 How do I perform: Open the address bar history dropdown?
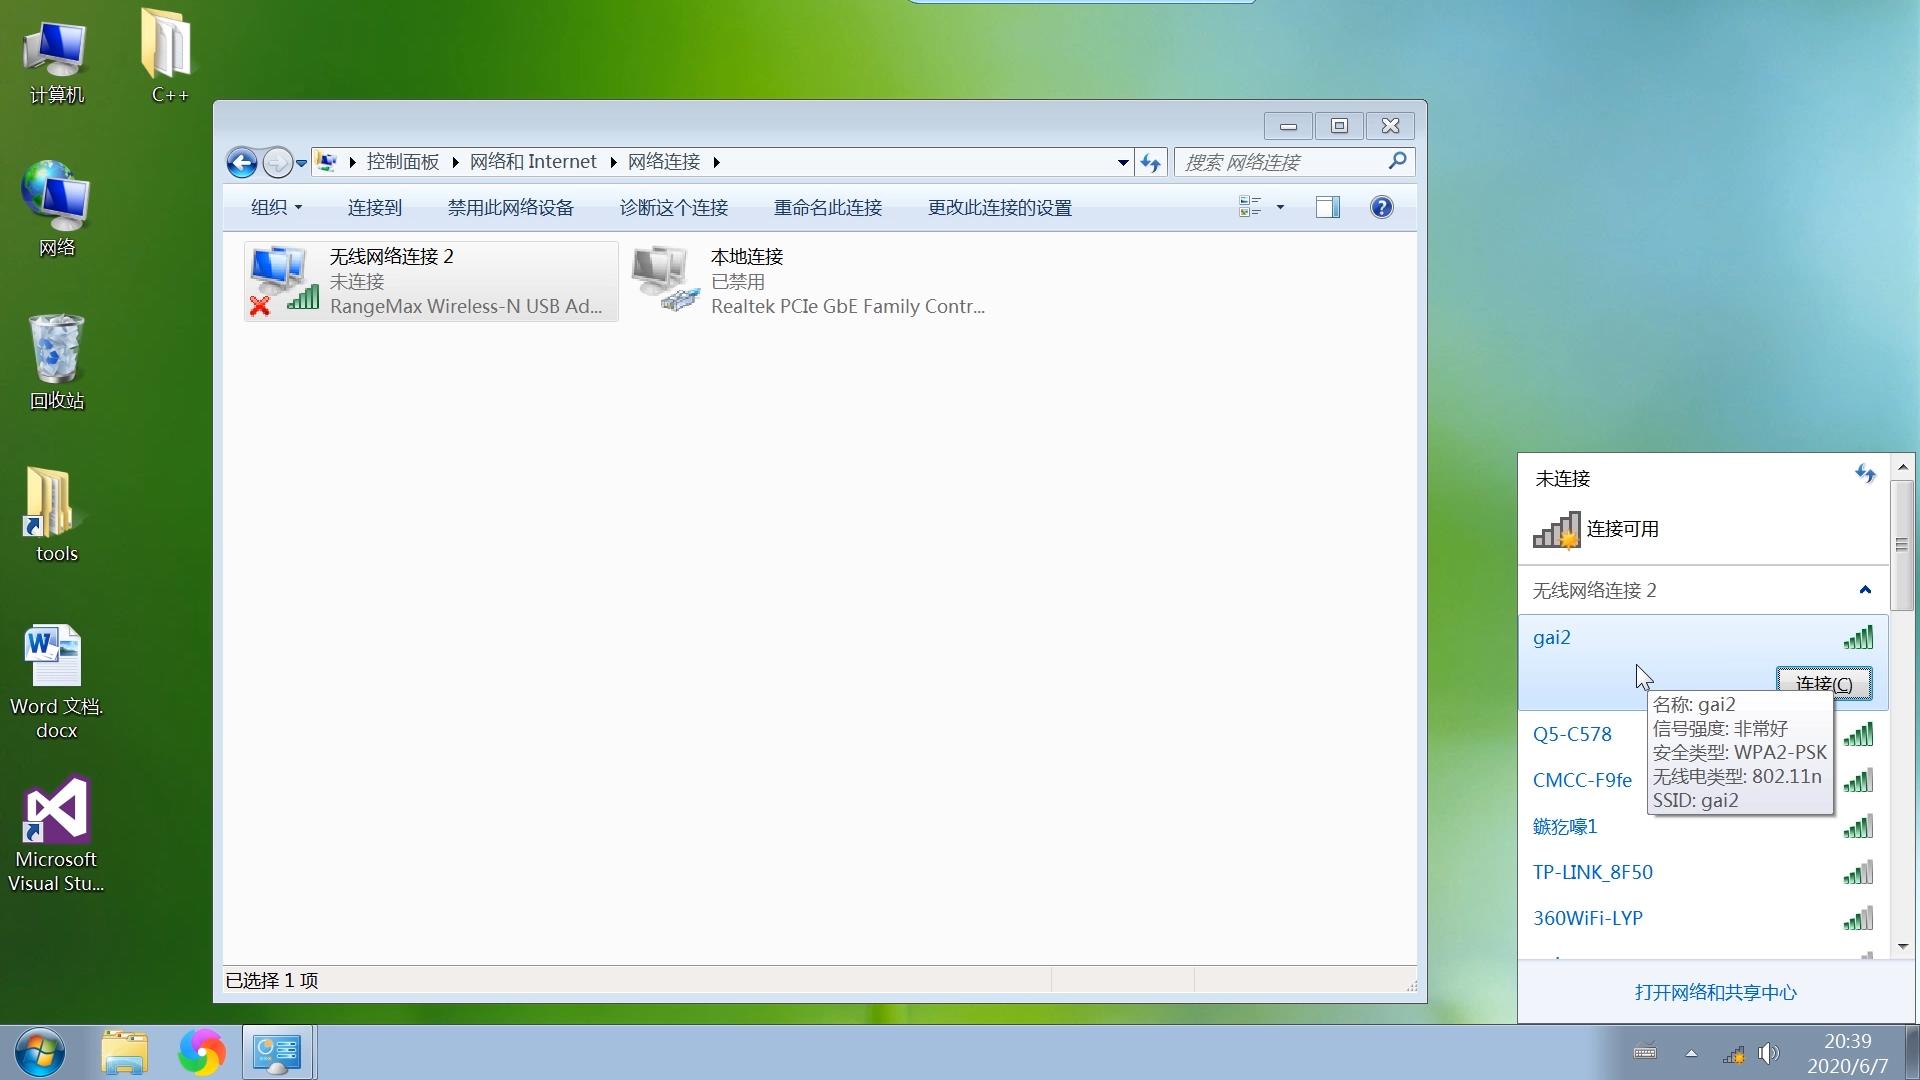[1123, 162]
